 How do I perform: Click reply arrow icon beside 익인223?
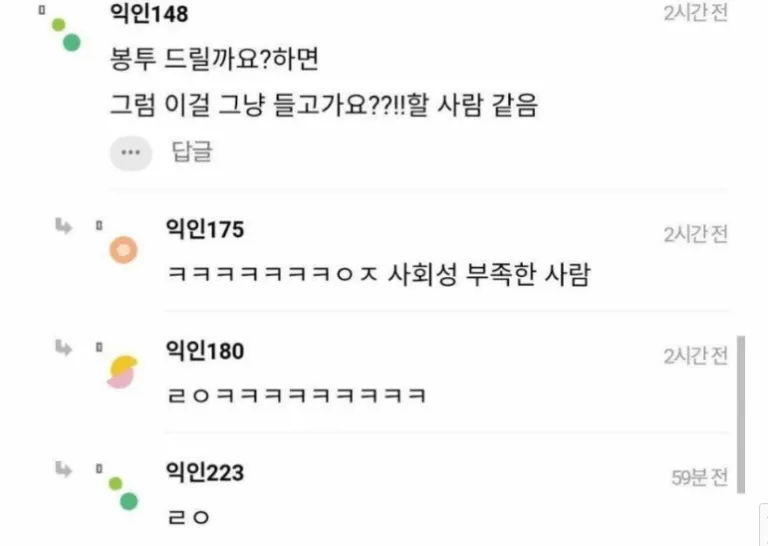(x=64, y=469)
